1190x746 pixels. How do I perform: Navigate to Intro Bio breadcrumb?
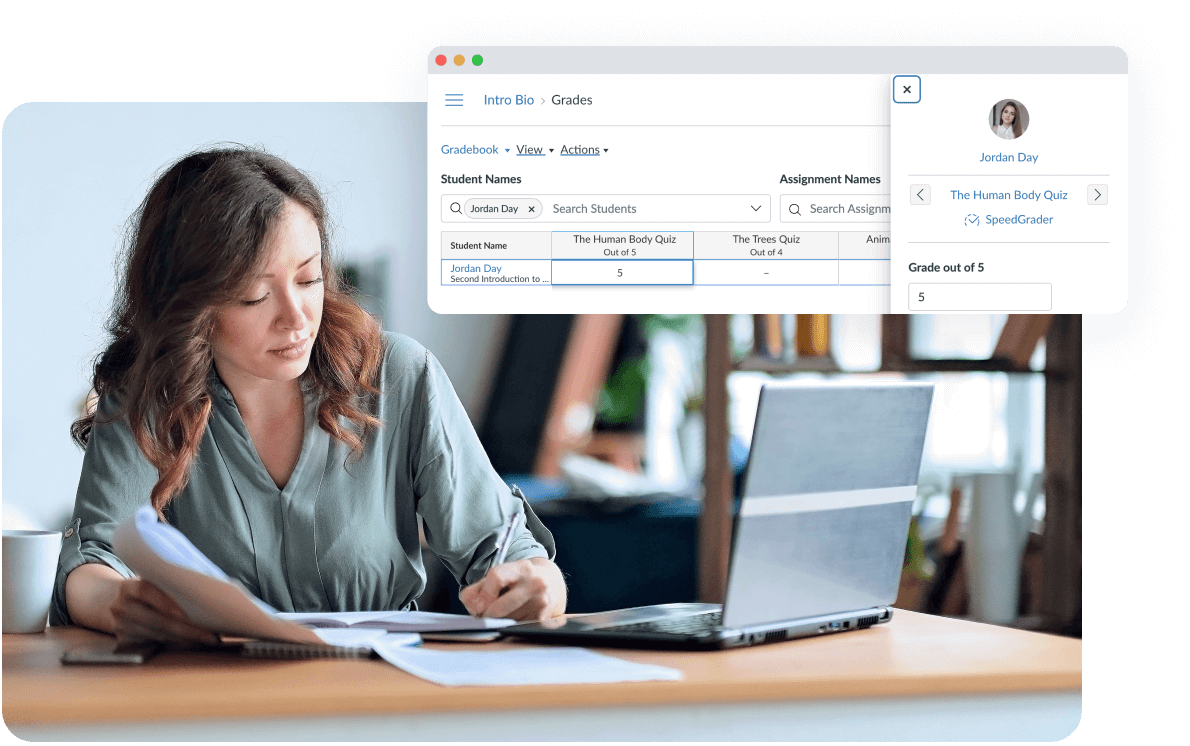(509, 100)
